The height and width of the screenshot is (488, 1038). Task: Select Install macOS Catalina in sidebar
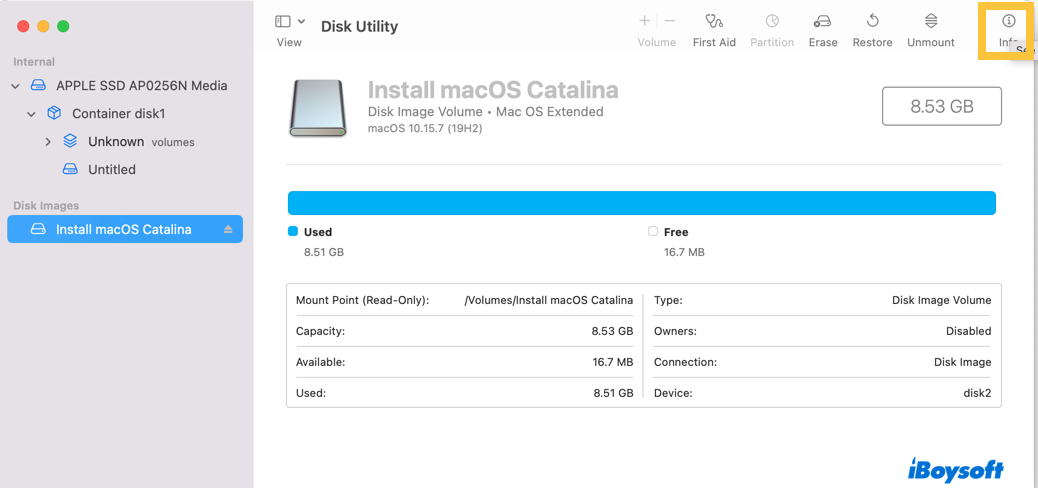123,230
